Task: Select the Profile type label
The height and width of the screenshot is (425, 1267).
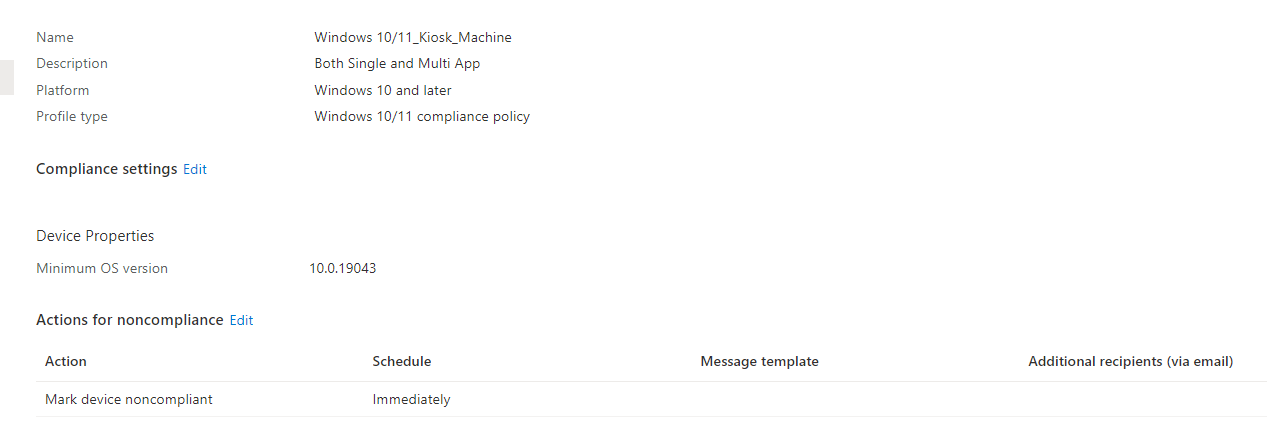Action: (72, 116)
